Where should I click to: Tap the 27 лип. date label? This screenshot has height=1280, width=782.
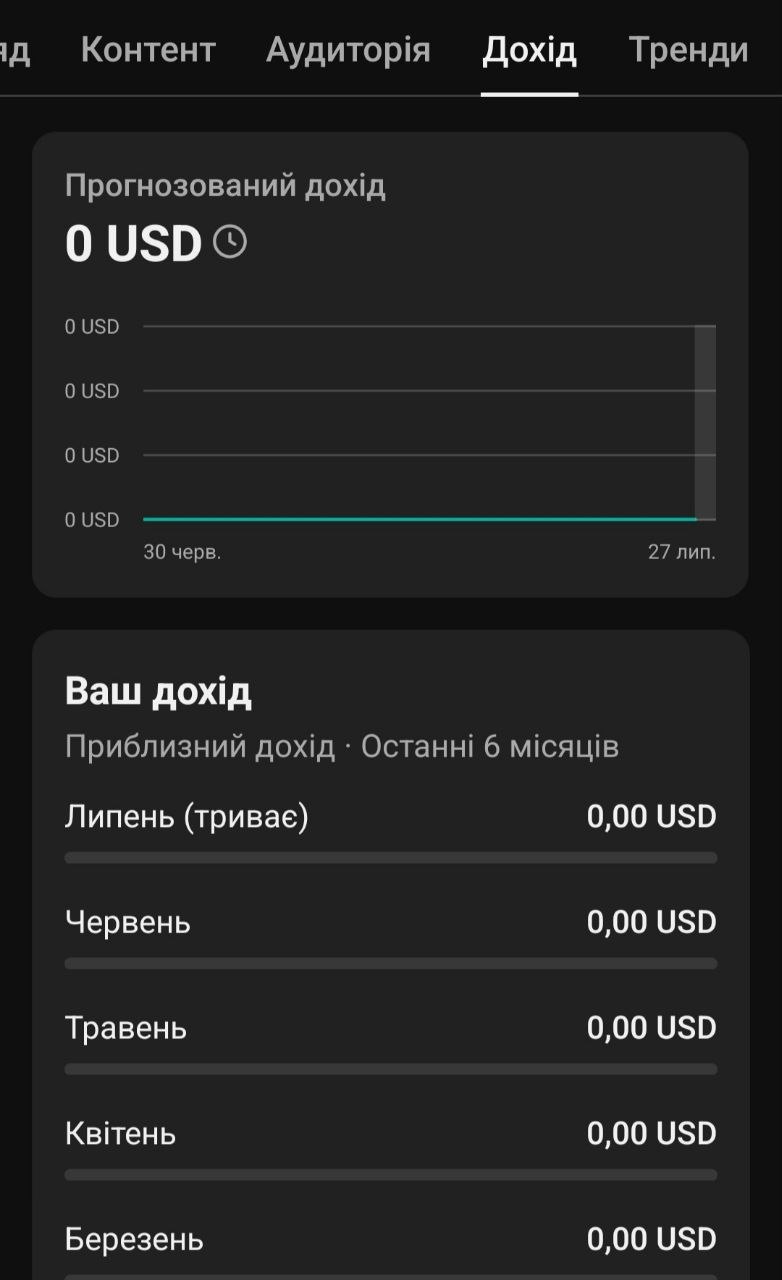coord(682,552)
